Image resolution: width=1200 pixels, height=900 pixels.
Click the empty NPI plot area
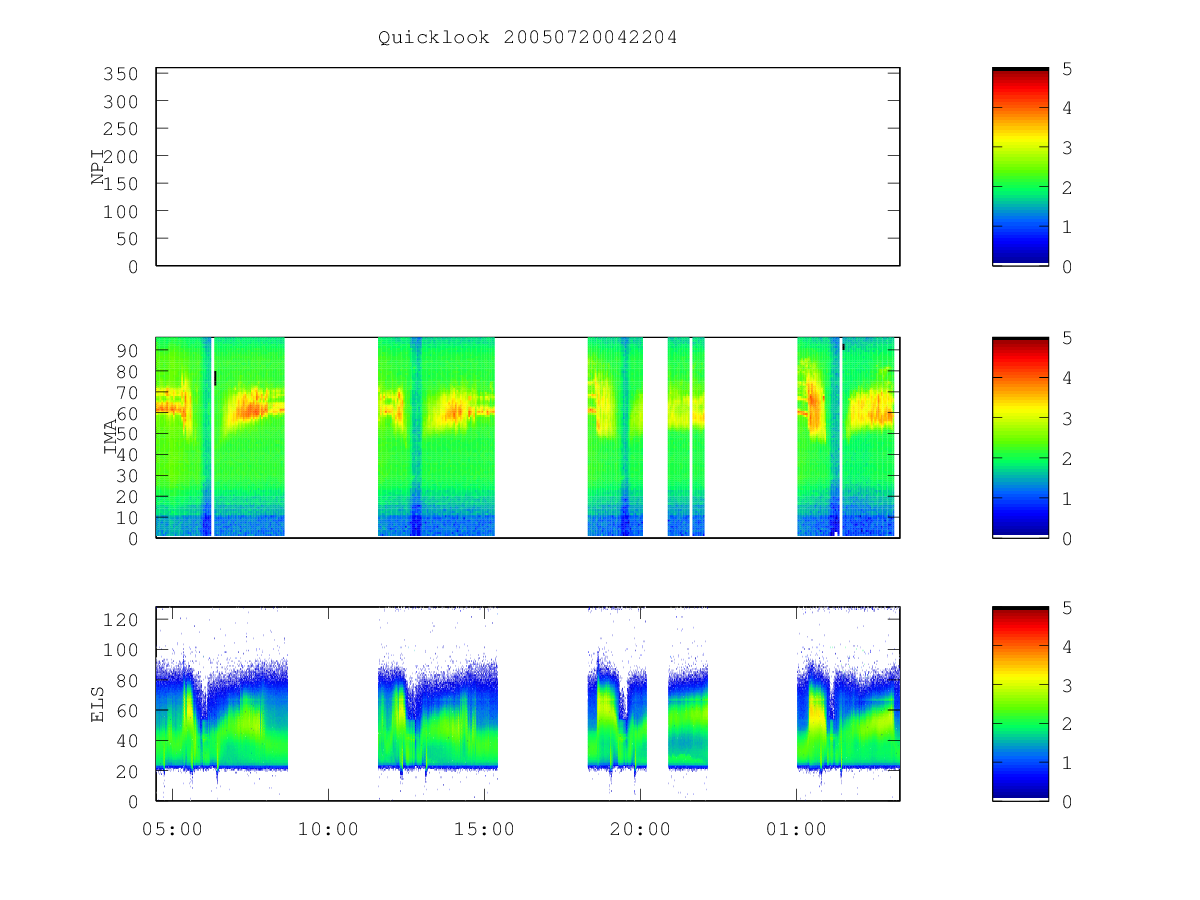[528, 167]
